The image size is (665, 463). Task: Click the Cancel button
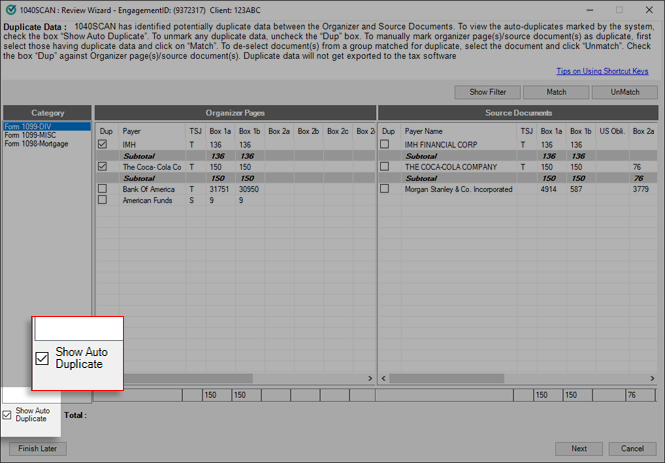coord(632,449)
